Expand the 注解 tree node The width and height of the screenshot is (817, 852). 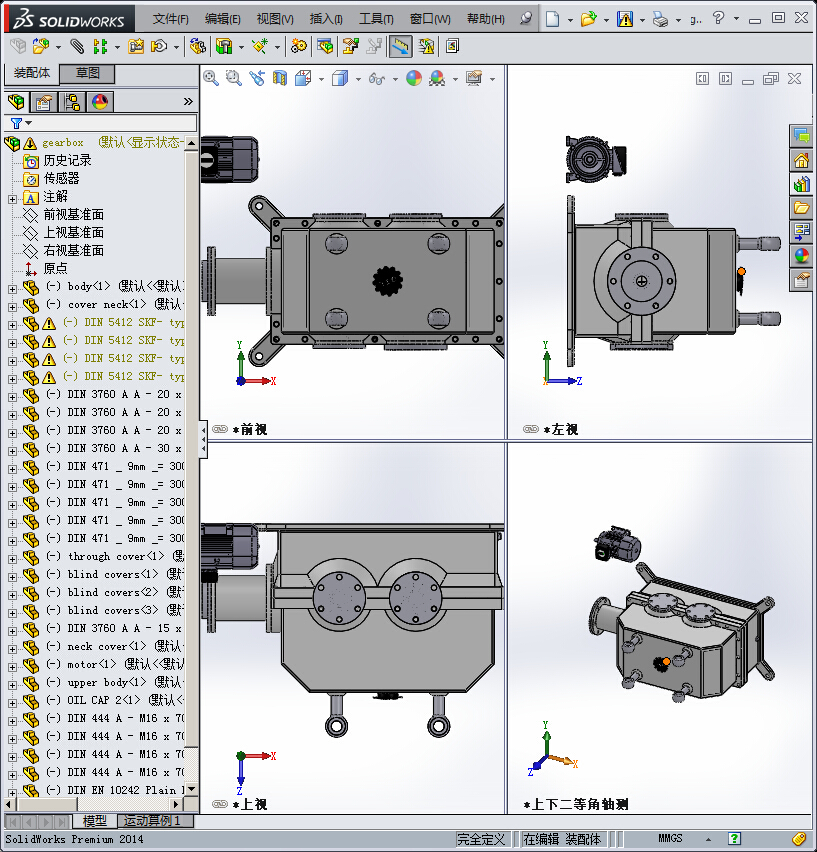[x=12, y=199]
